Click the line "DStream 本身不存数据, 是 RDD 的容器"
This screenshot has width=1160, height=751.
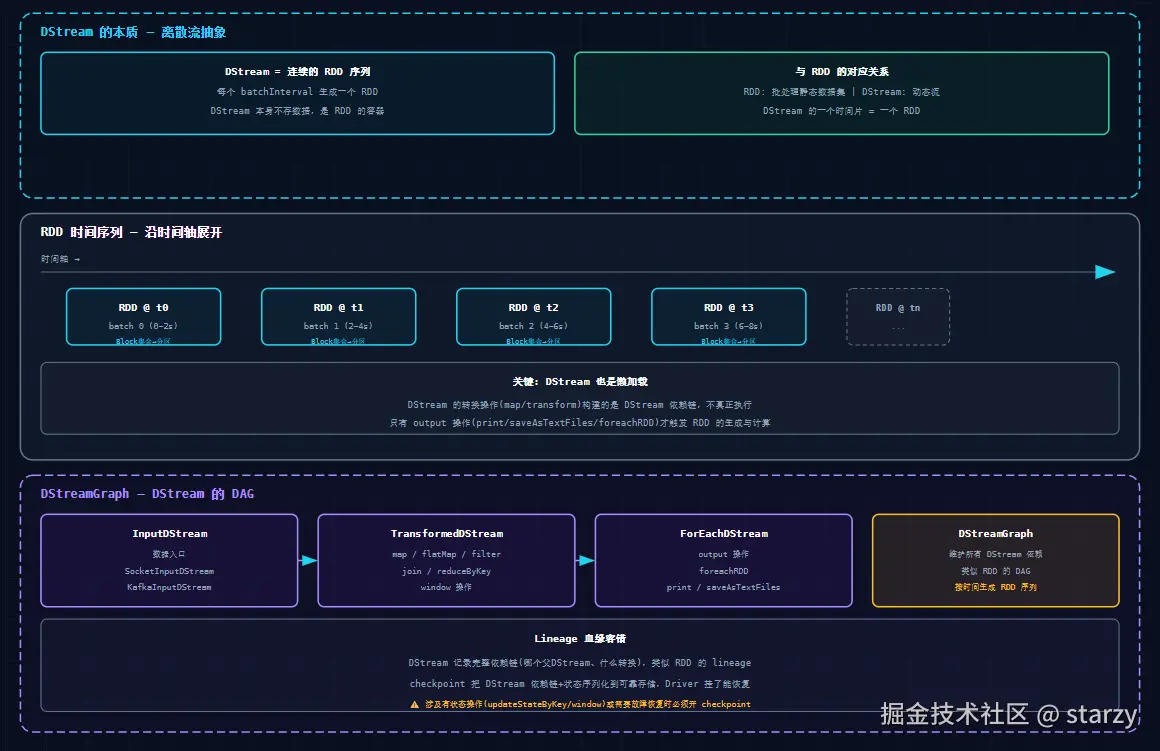pyautogui.click(x=297, y=111)
